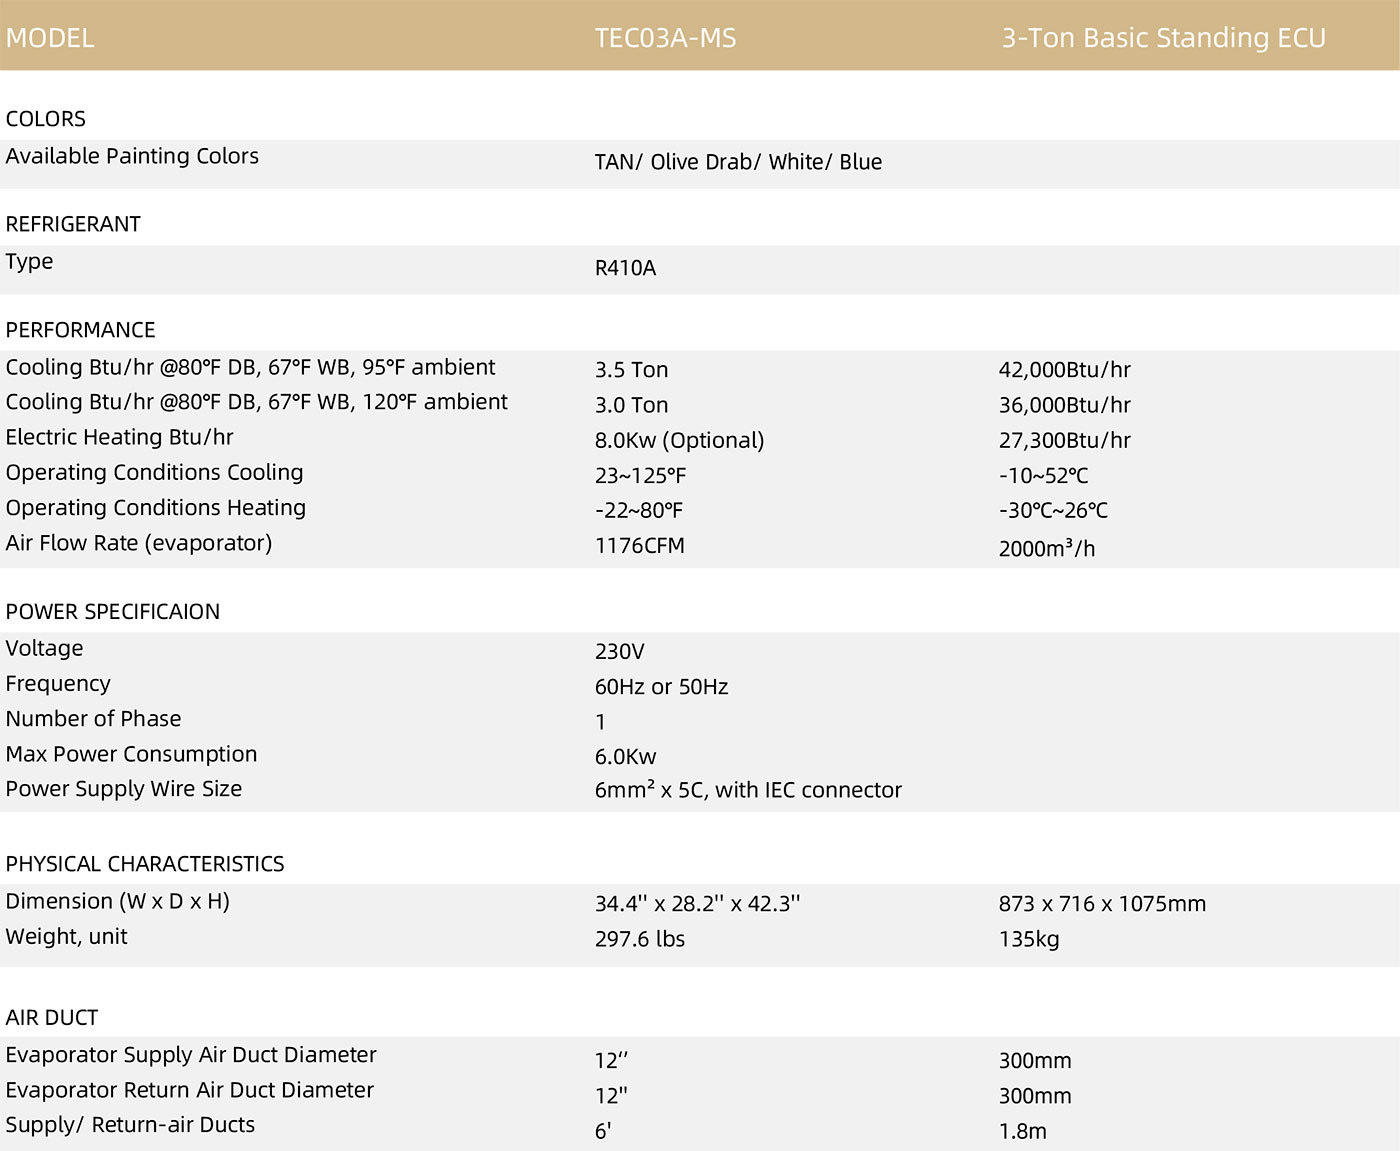The image size is (1400, 1151).
Task: Click the '23~125°F' value
Action: [x=640, y=476]
